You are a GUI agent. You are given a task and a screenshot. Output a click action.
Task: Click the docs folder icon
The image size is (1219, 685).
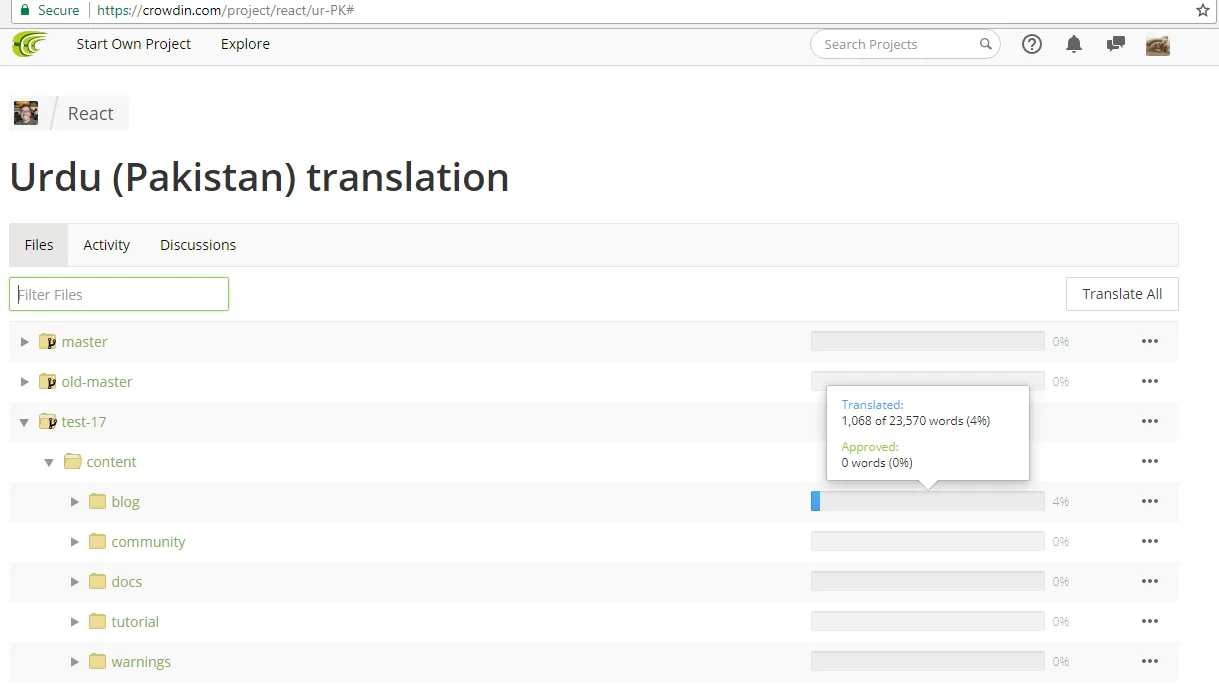pyautogui.click(x=97, y=581)
